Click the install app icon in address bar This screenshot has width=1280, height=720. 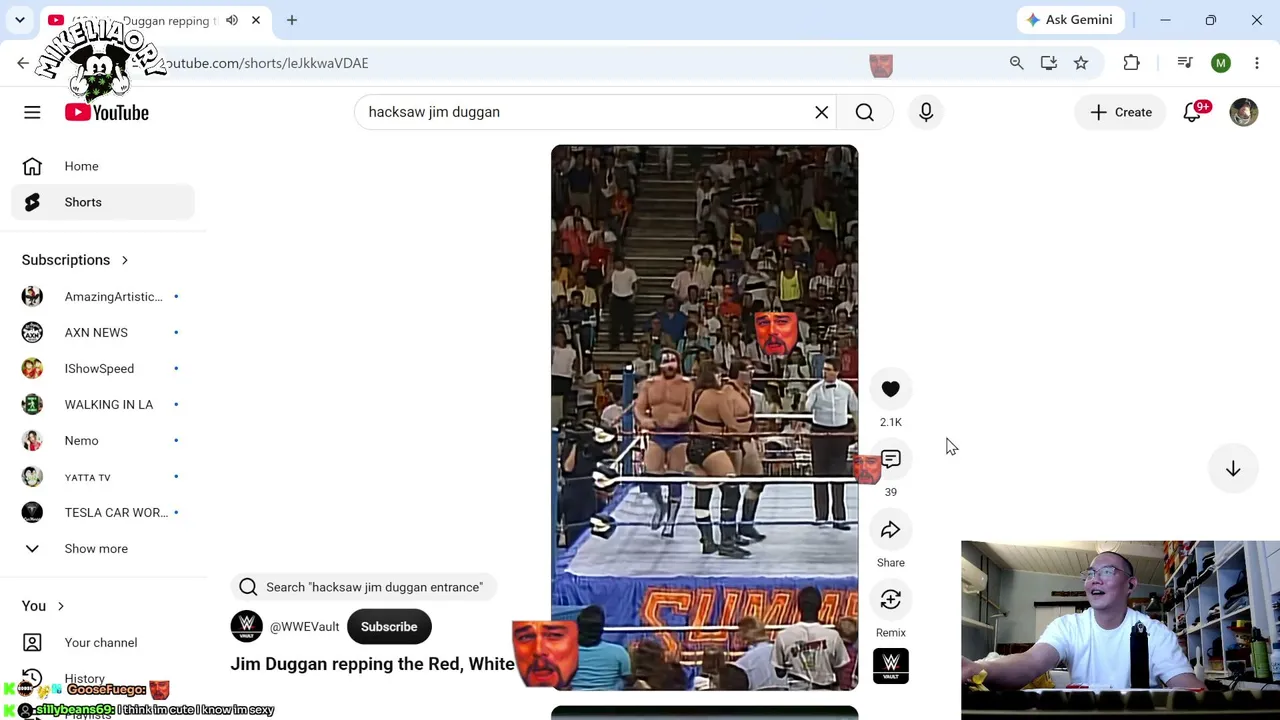(1049, 63)
